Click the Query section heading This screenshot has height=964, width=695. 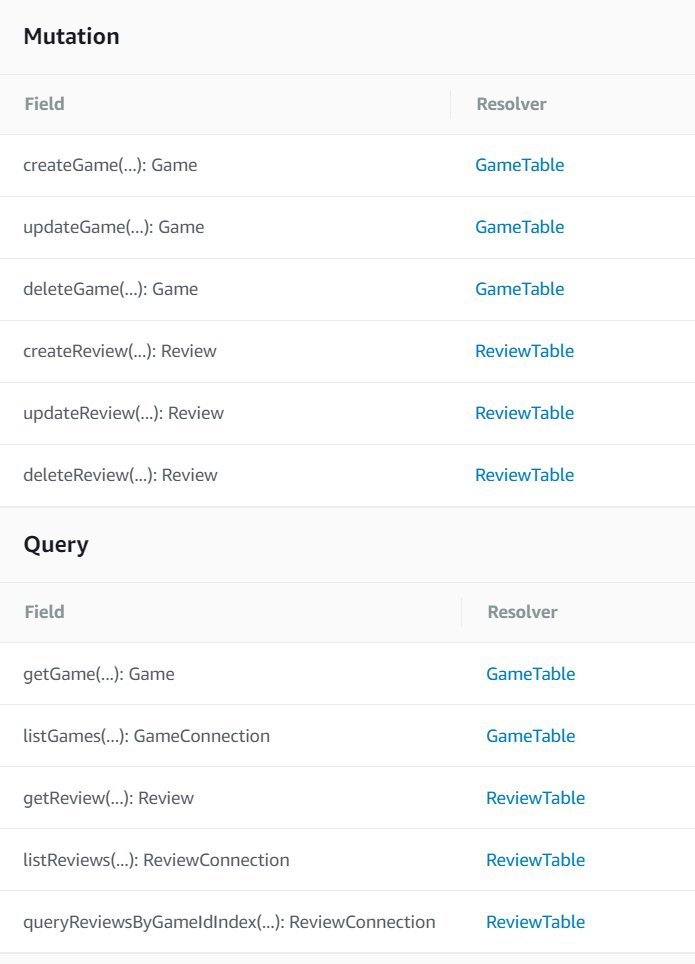[56, 545]
